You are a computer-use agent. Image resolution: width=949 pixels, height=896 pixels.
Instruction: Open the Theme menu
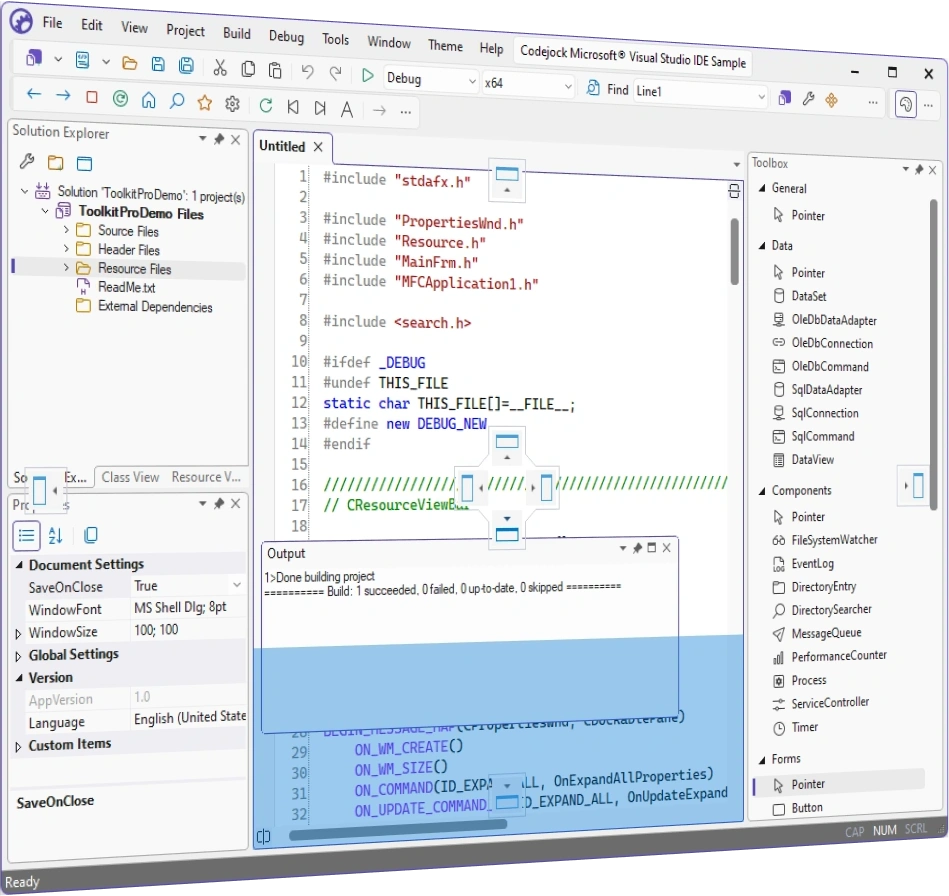[445, 45]
